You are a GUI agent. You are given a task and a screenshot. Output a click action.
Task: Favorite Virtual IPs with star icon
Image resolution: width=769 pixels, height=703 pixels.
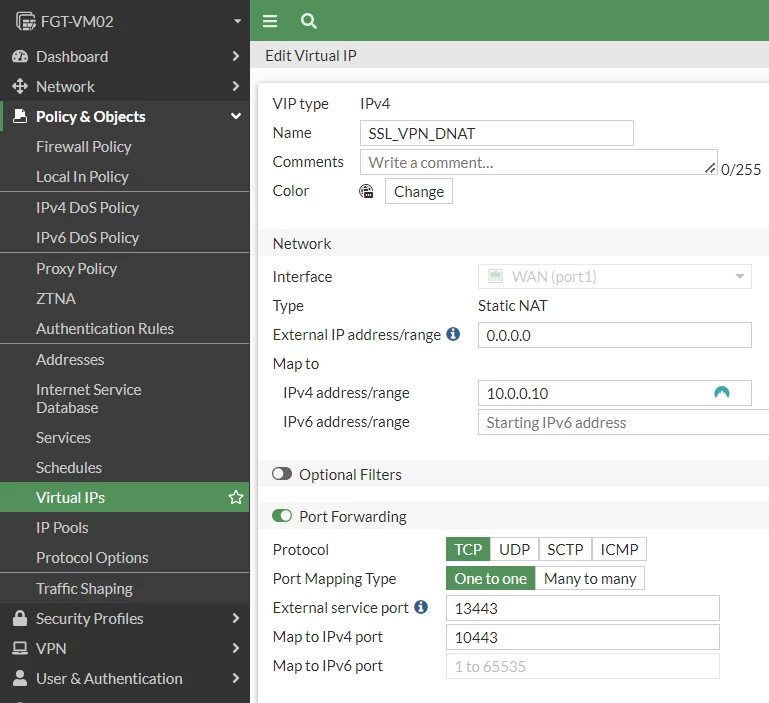[236, 497]
